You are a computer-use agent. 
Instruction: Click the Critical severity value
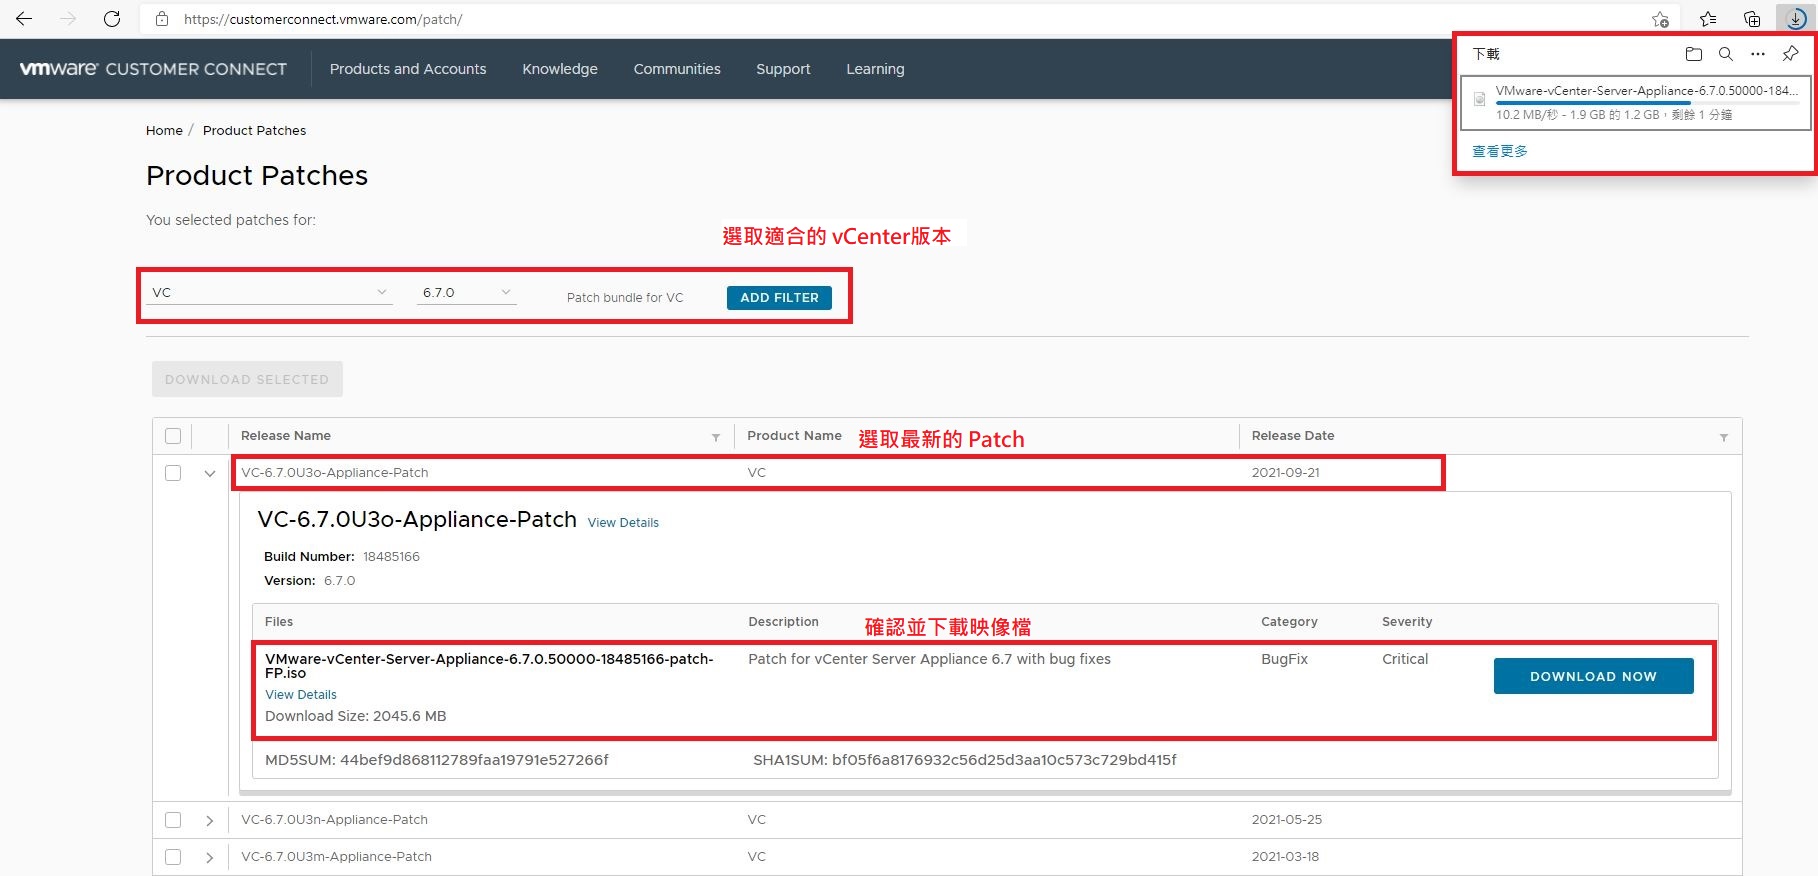[x=1405, y=659]
